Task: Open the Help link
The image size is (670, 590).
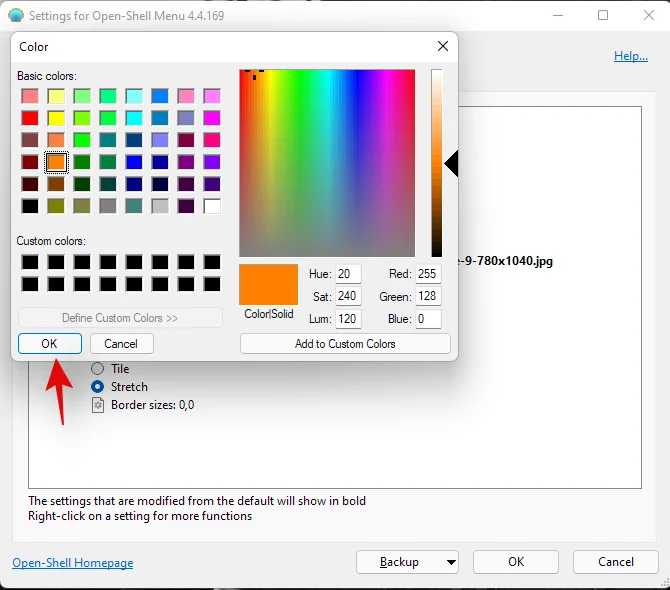Action: point(630,56)
